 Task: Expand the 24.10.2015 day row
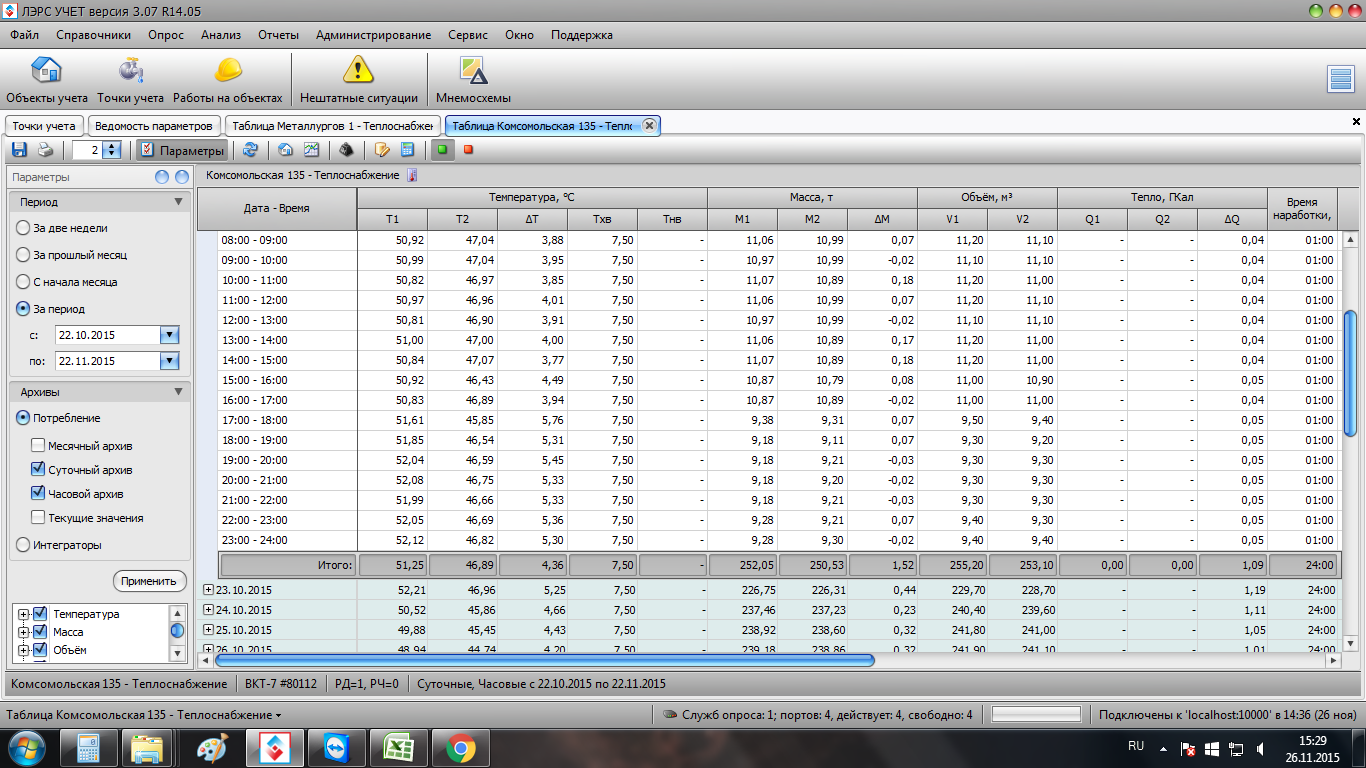click(x=208, y=610)
